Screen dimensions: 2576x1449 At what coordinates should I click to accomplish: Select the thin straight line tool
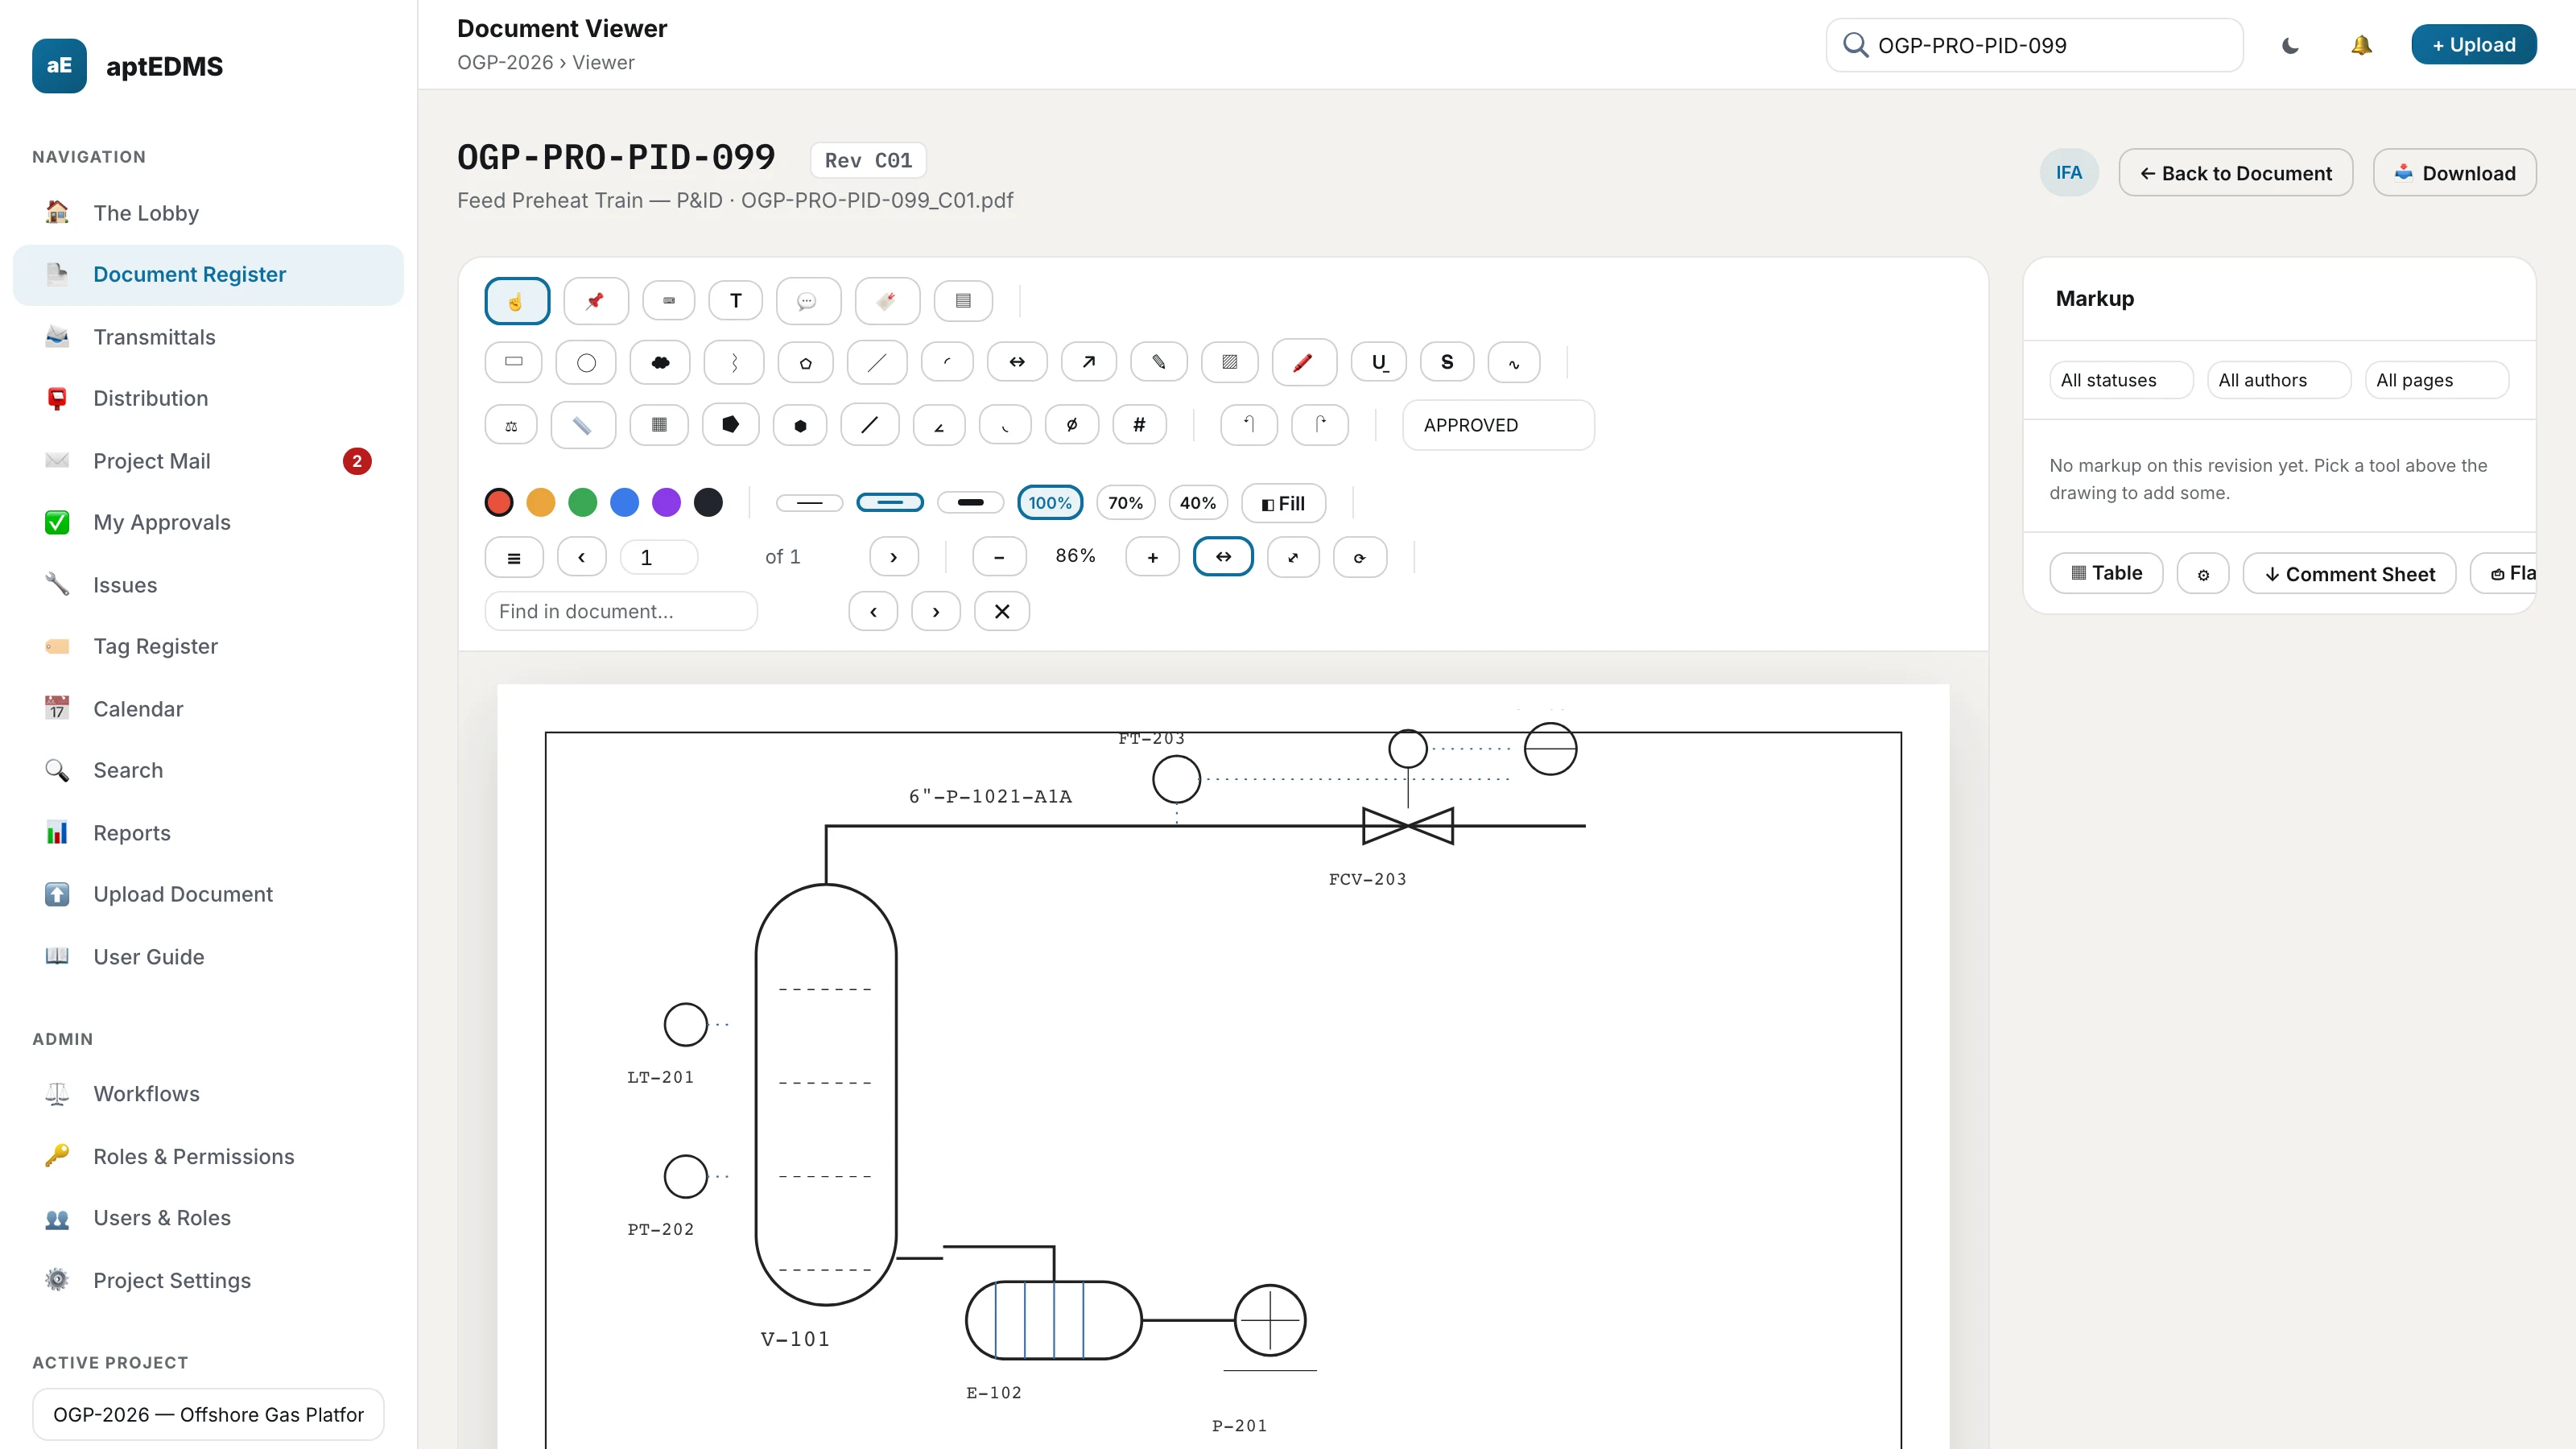(x=877, y=362)
